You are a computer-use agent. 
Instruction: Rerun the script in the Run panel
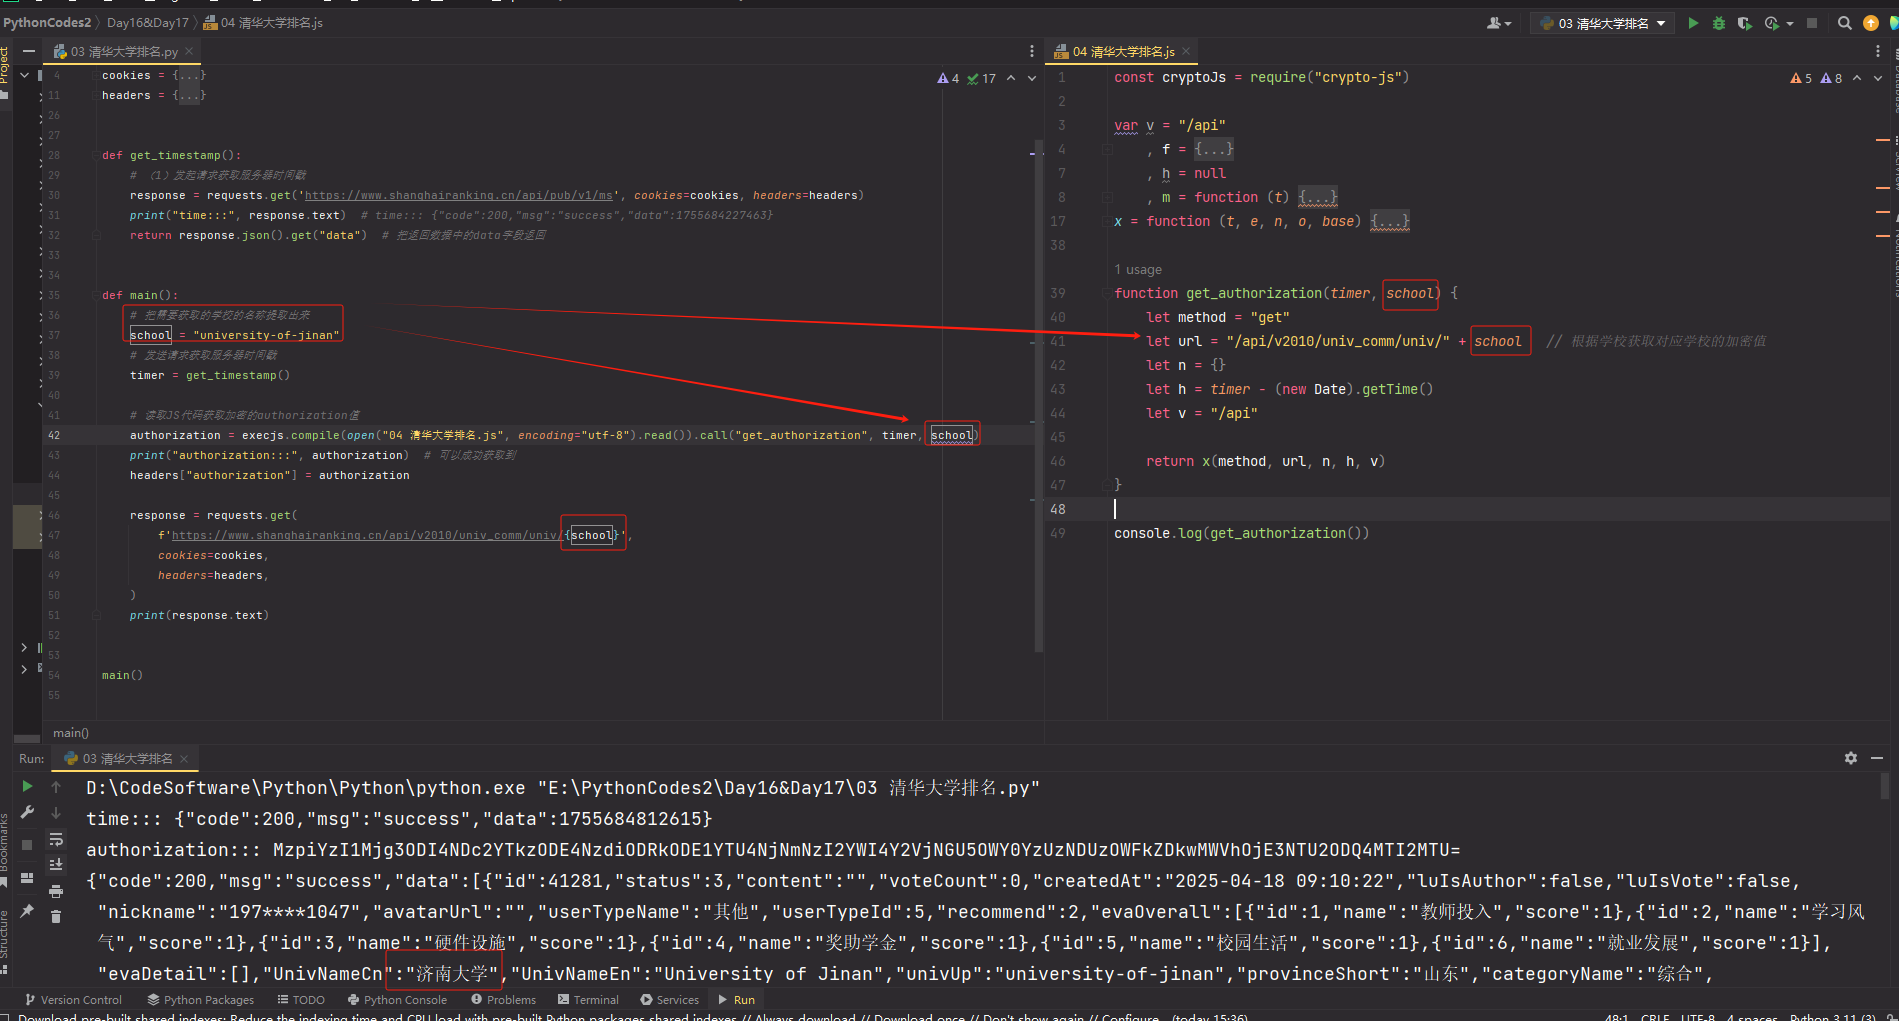(27, 787)
